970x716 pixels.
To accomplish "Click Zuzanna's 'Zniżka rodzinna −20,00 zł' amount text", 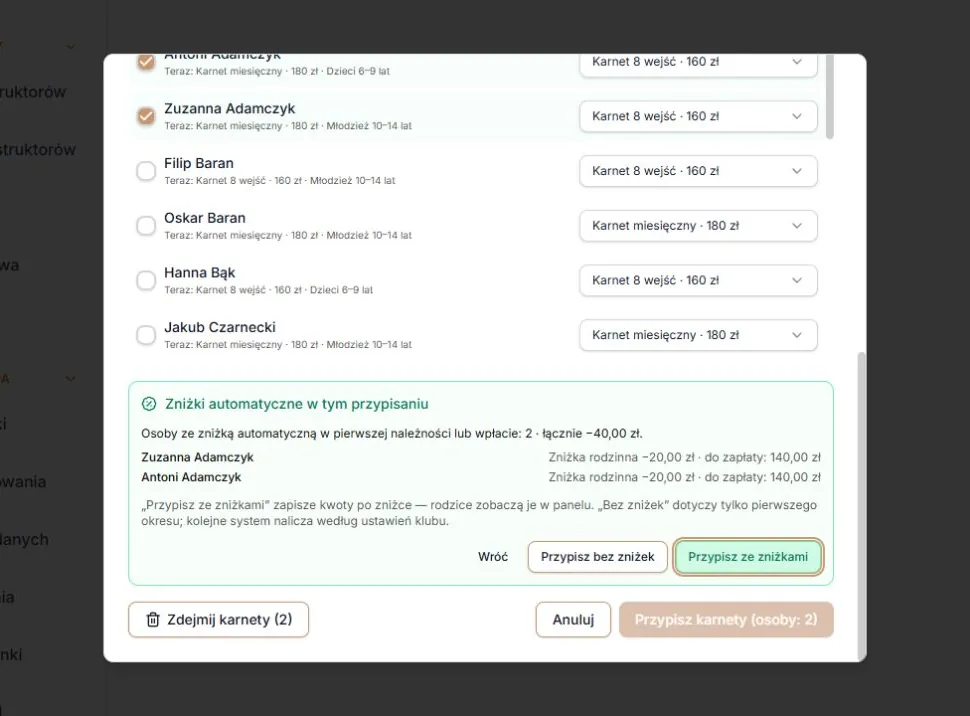I will (x=621, y=457).
